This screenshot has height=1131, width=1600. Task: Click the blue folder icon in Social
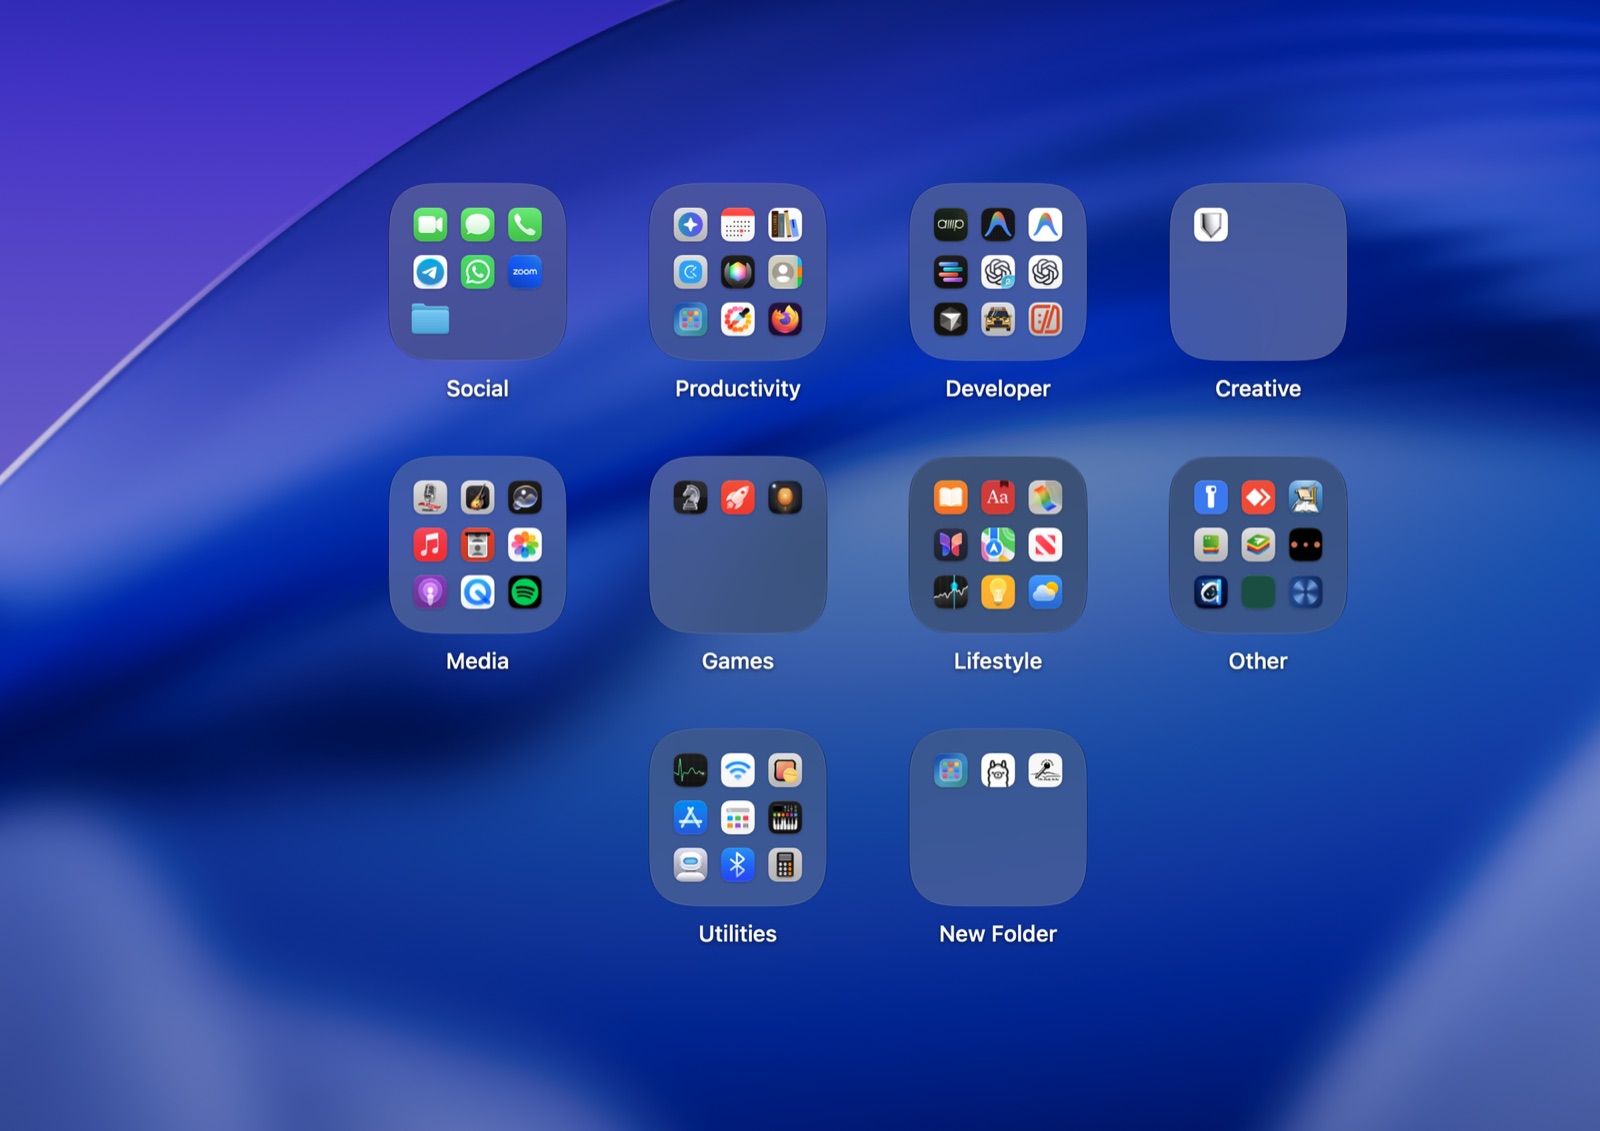[430, 319]
